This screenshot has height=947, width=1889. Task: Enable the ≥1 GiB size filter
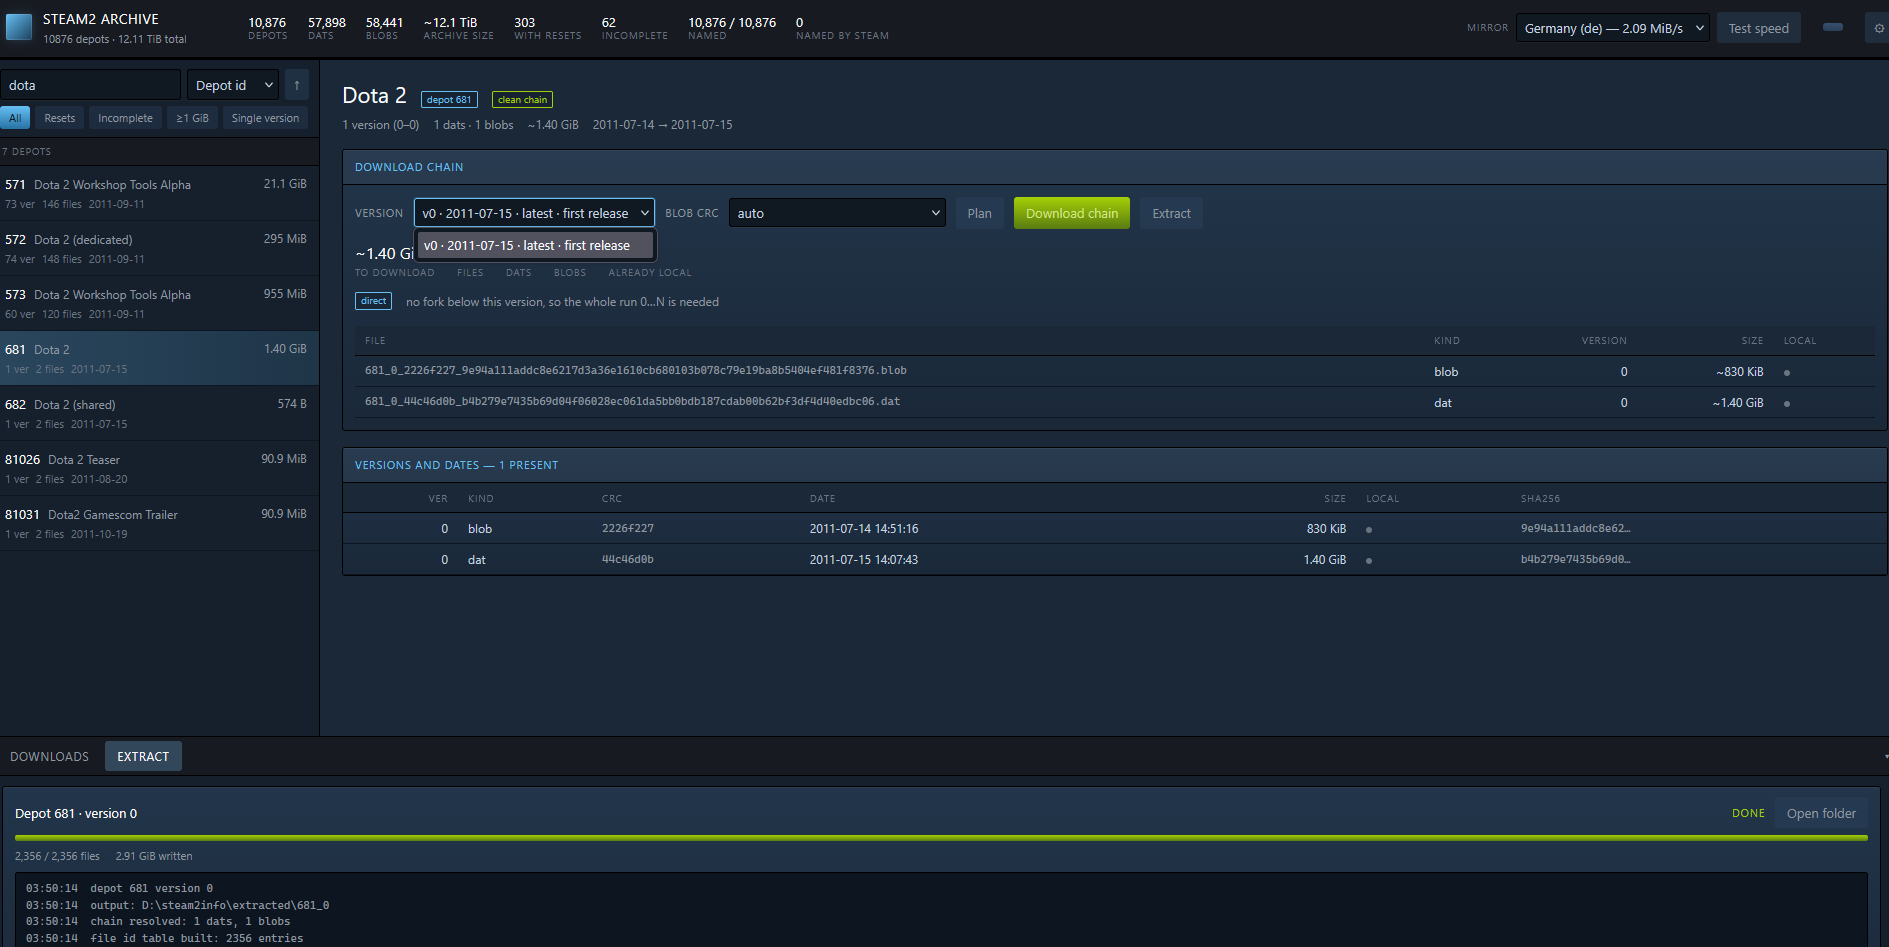point(193,118)
